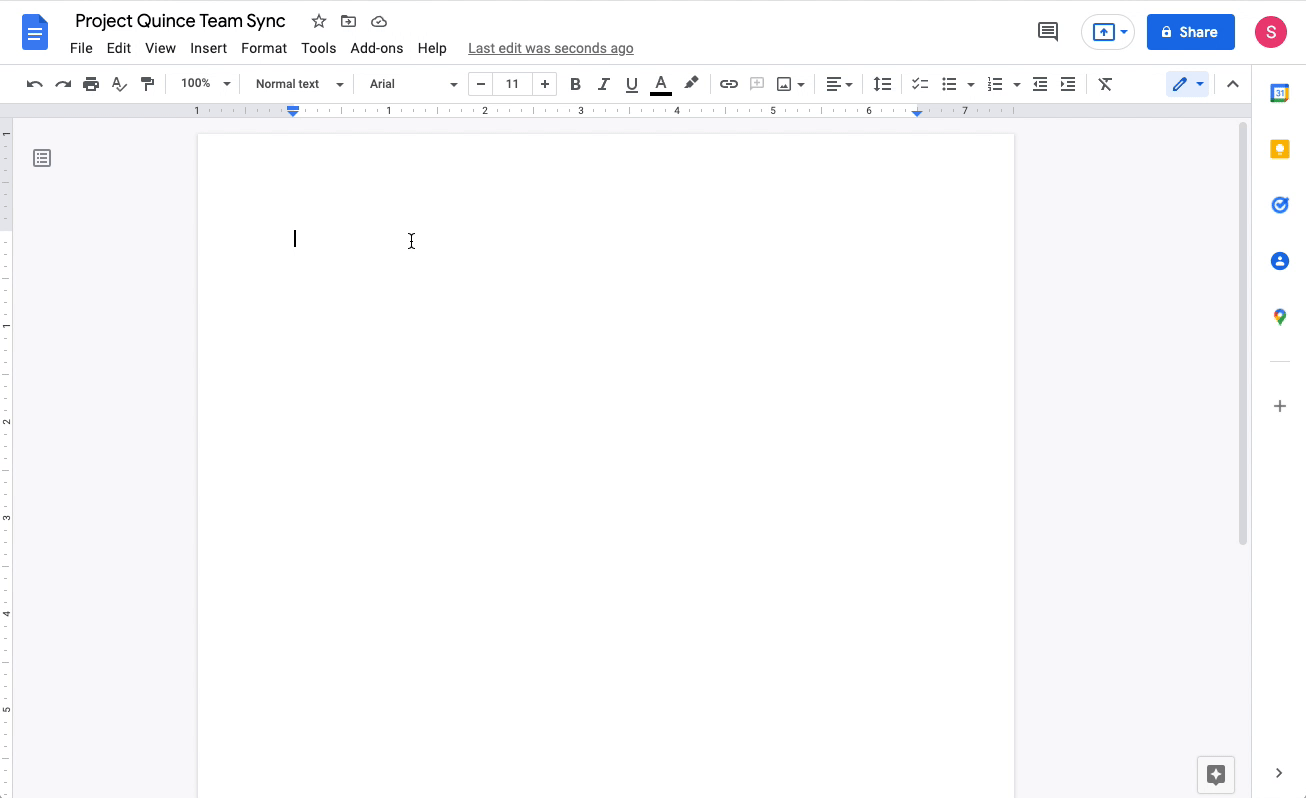Toggle bold formatting
The image size is (1306, 798).
pos(575,84)
